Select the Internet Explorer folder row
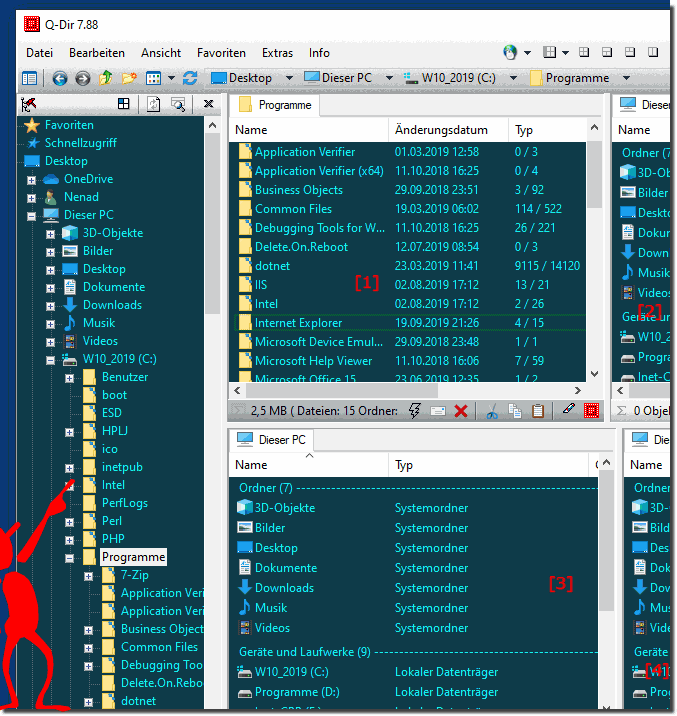Viewport: 677px width, 716px height. [409, 323]
